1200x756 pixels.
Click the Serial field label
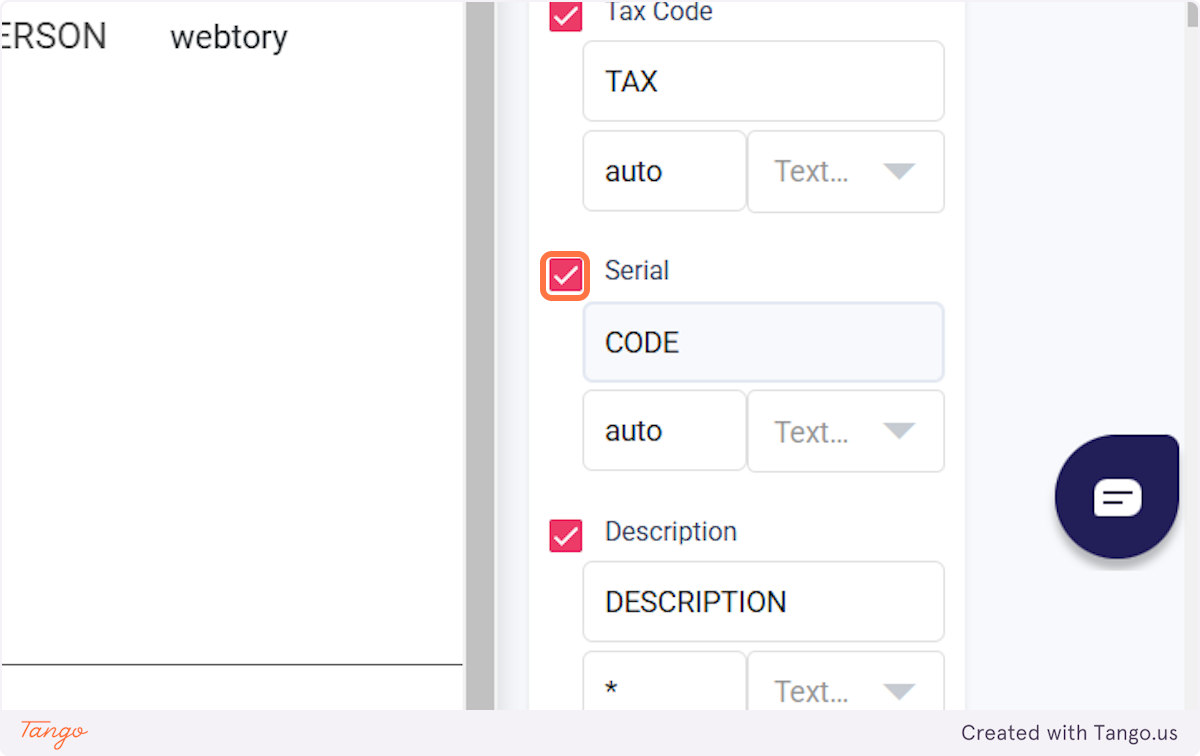(x=637, y=270)
